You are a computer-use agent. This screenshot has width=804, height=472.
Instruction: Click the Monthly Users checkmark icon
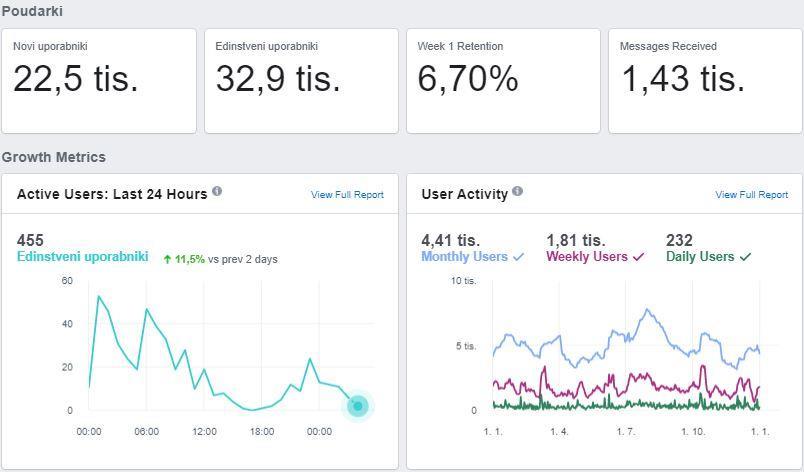(519, 257)
